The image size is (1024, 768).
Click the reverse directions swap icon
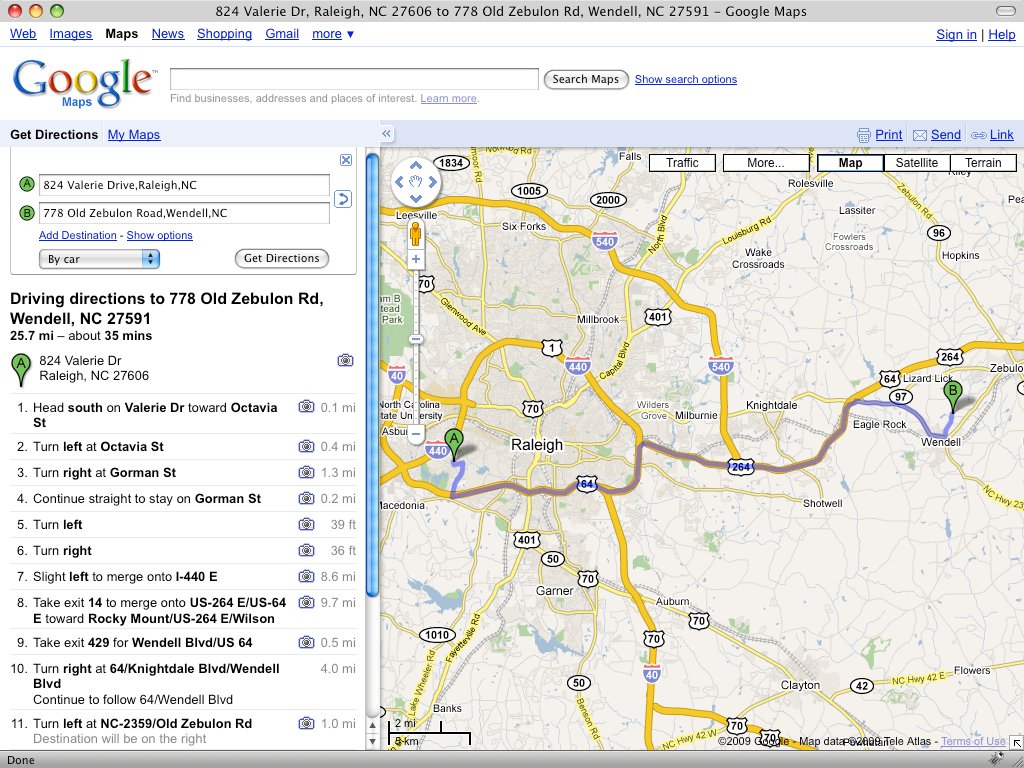click(343, 199)
